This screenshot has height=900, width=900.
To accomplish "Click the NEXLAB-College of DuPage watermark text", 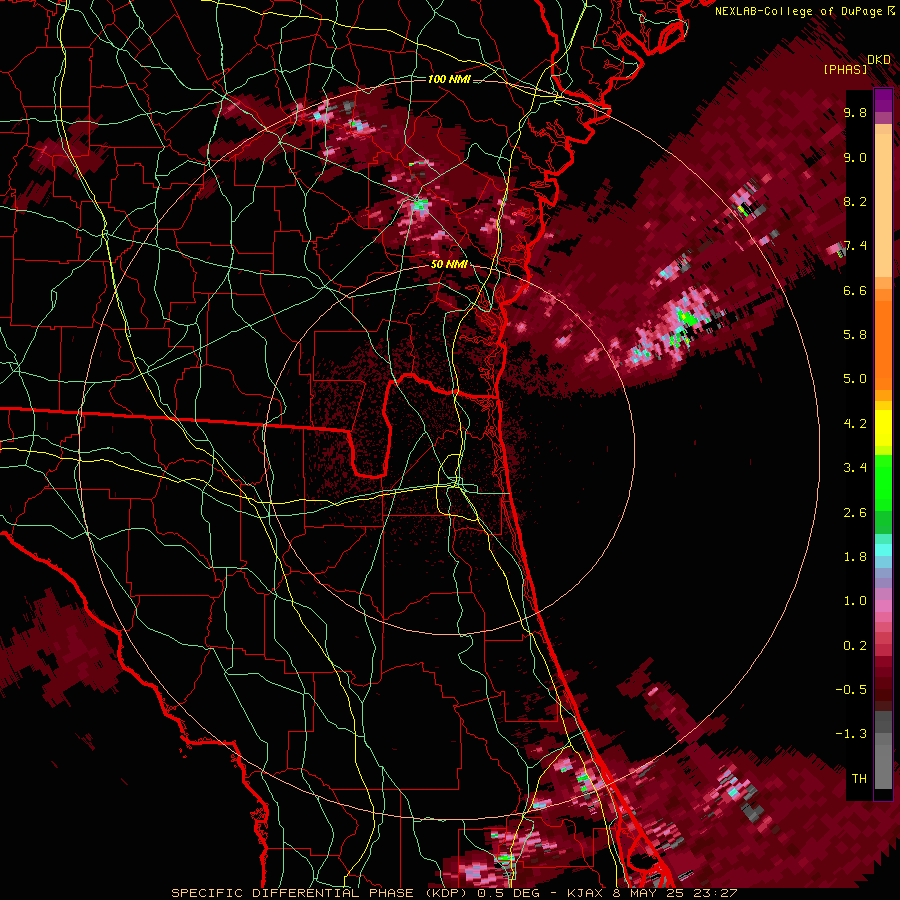I will [806, 11].
